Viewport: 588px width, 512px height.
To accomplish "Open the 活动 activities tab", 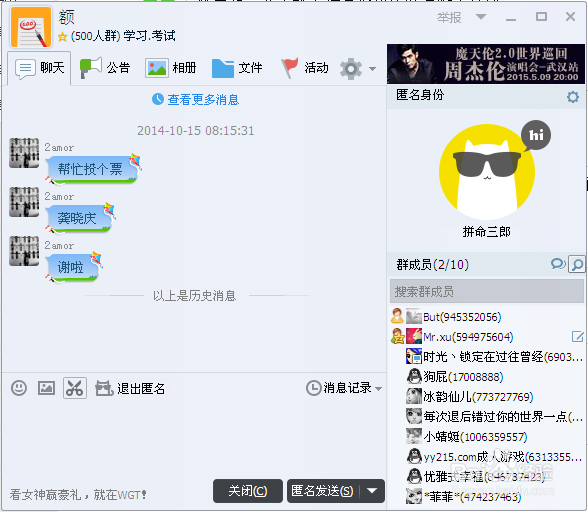I will pos(304,68).
